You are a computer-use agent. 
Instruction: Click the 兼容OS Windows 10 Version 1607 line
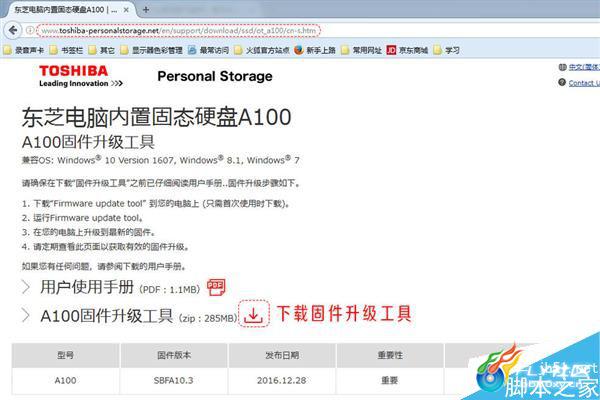pos(161,160)
